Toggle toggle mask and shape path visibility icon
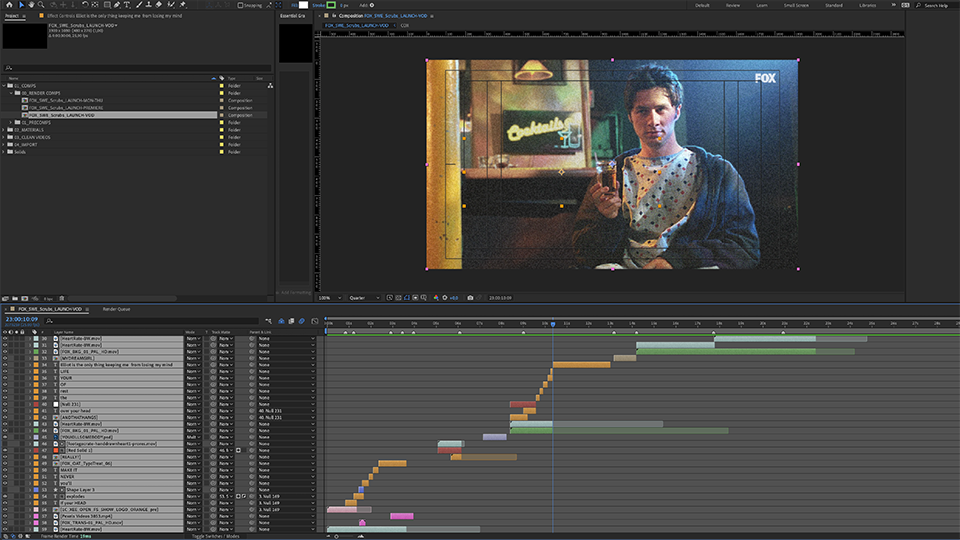Screen dimensions: 960x540 click(x=407, y=298)
